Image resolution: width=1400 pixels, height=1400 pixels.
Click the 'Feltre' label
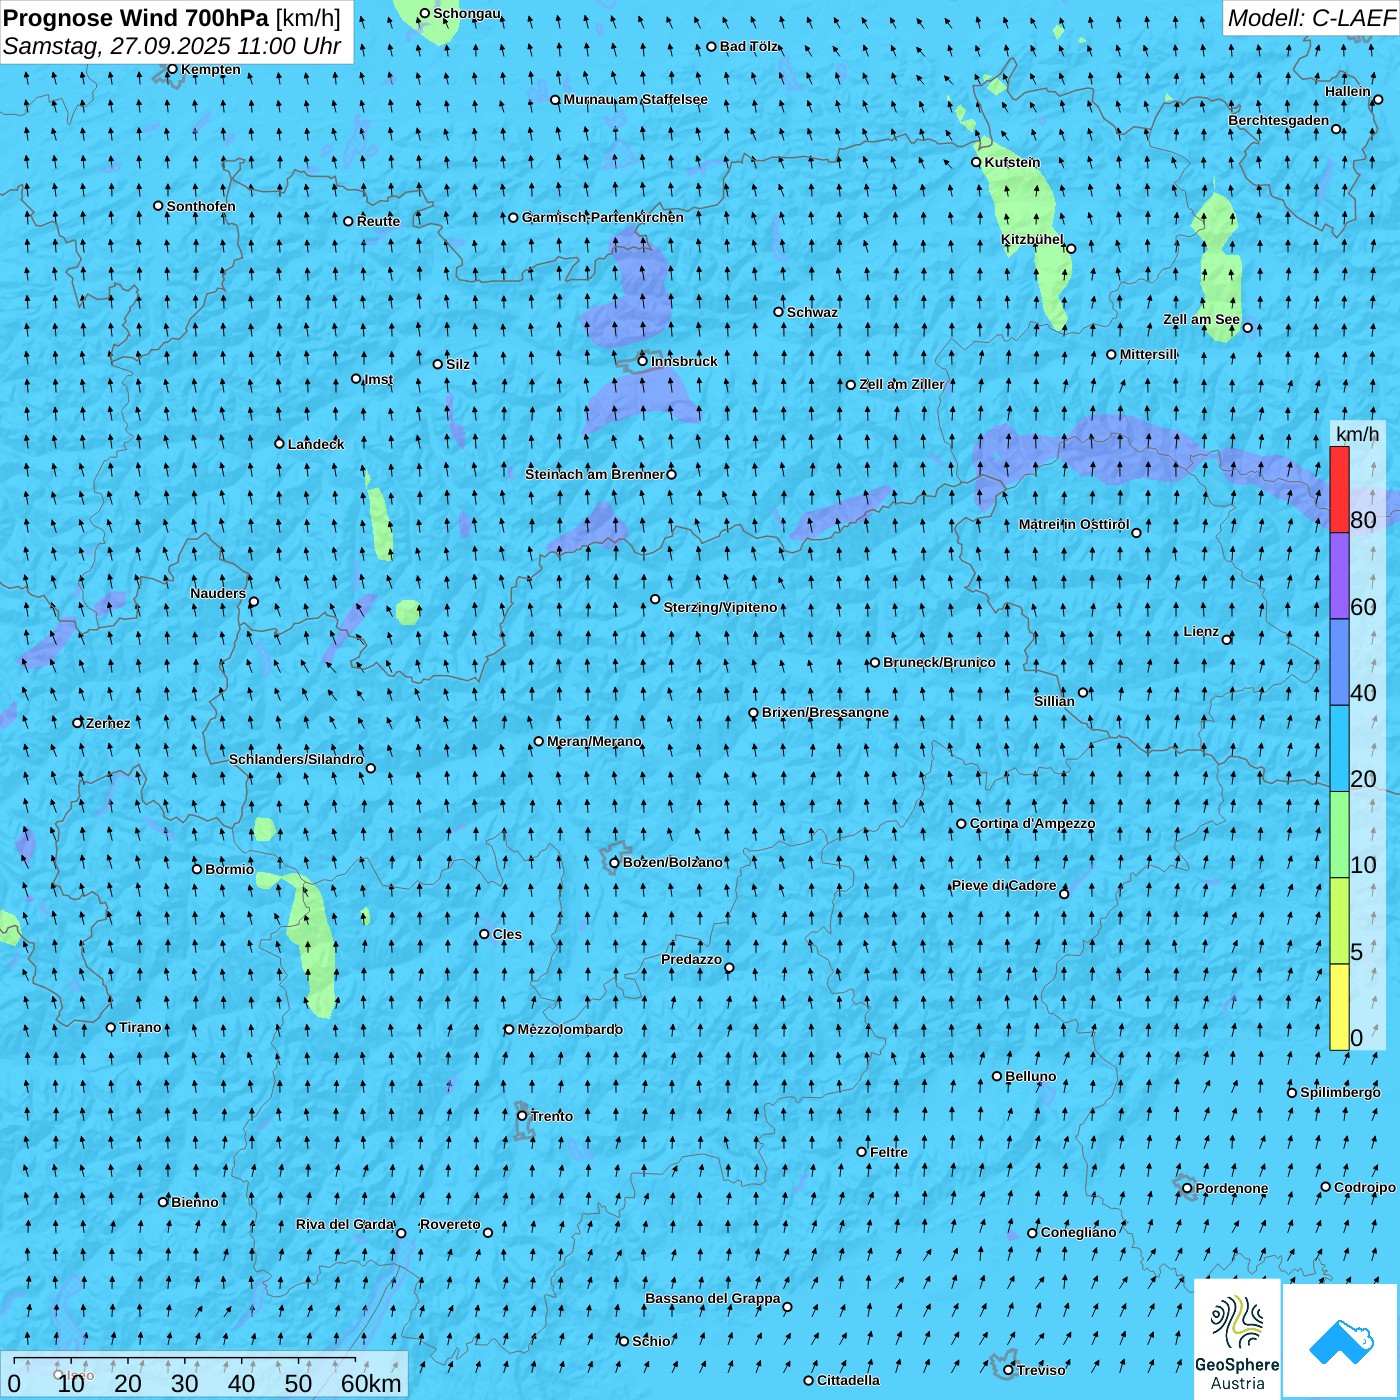point(889,1152)
